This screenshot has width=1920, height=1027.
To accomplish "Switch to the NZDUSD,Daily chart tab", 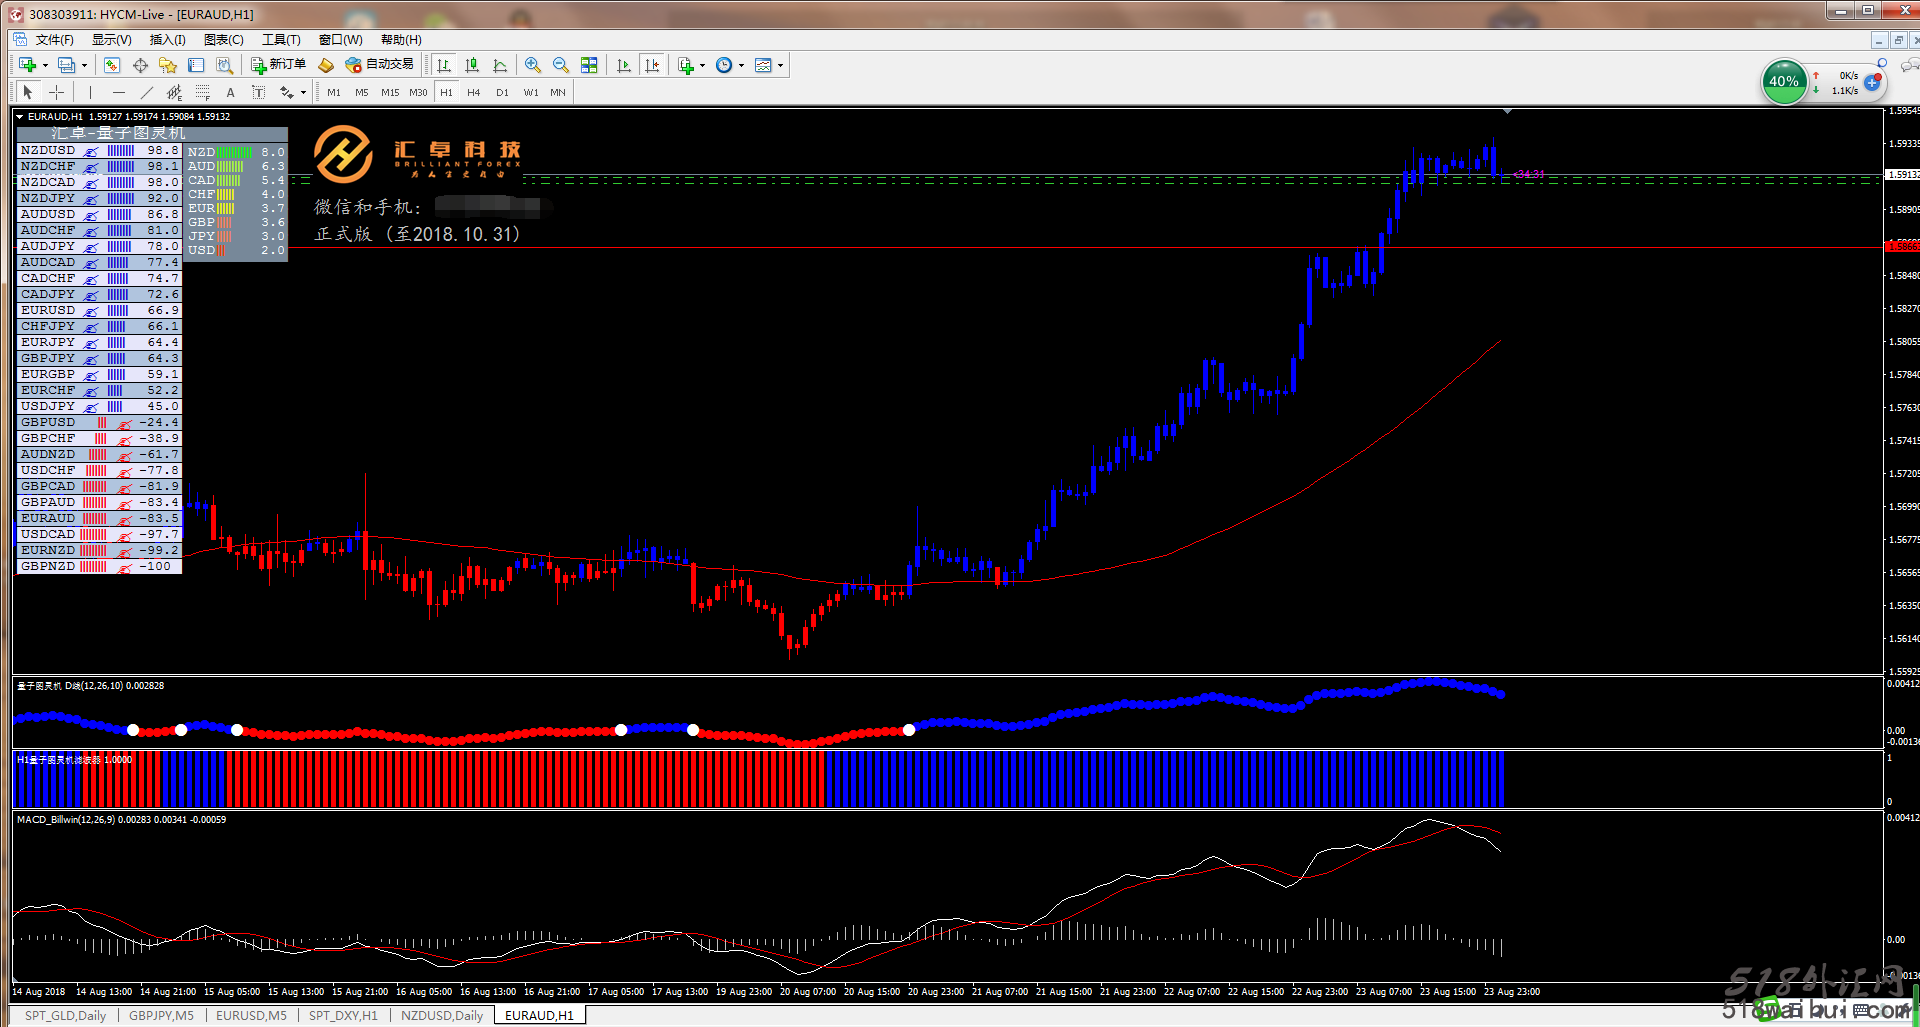I will 442,1015.
